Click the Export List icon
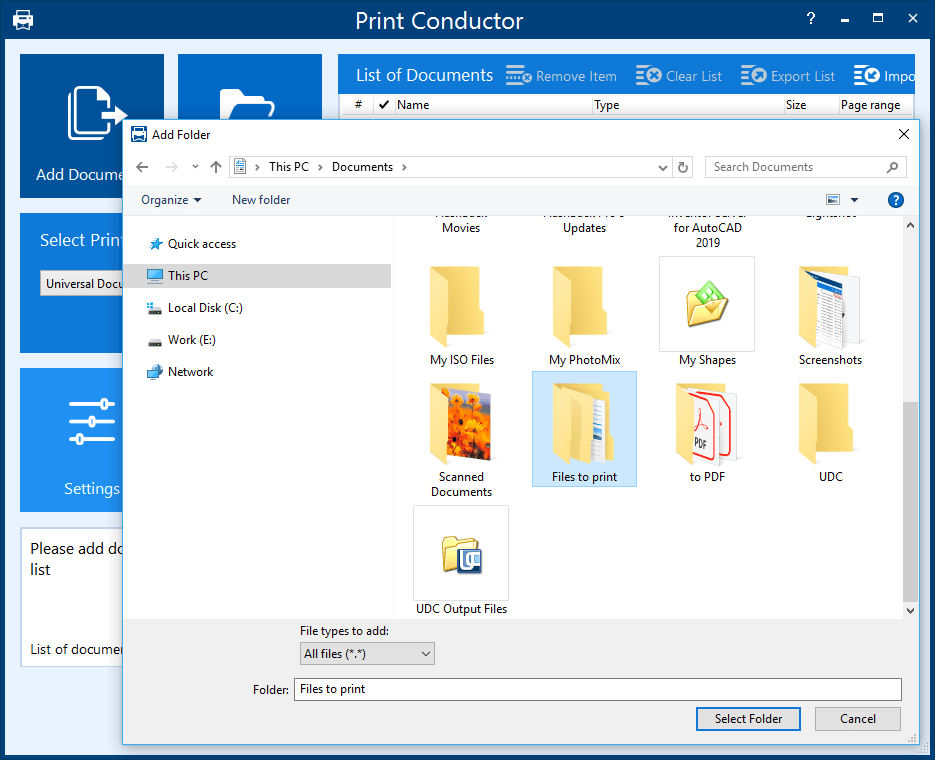 tap(750, 74)
